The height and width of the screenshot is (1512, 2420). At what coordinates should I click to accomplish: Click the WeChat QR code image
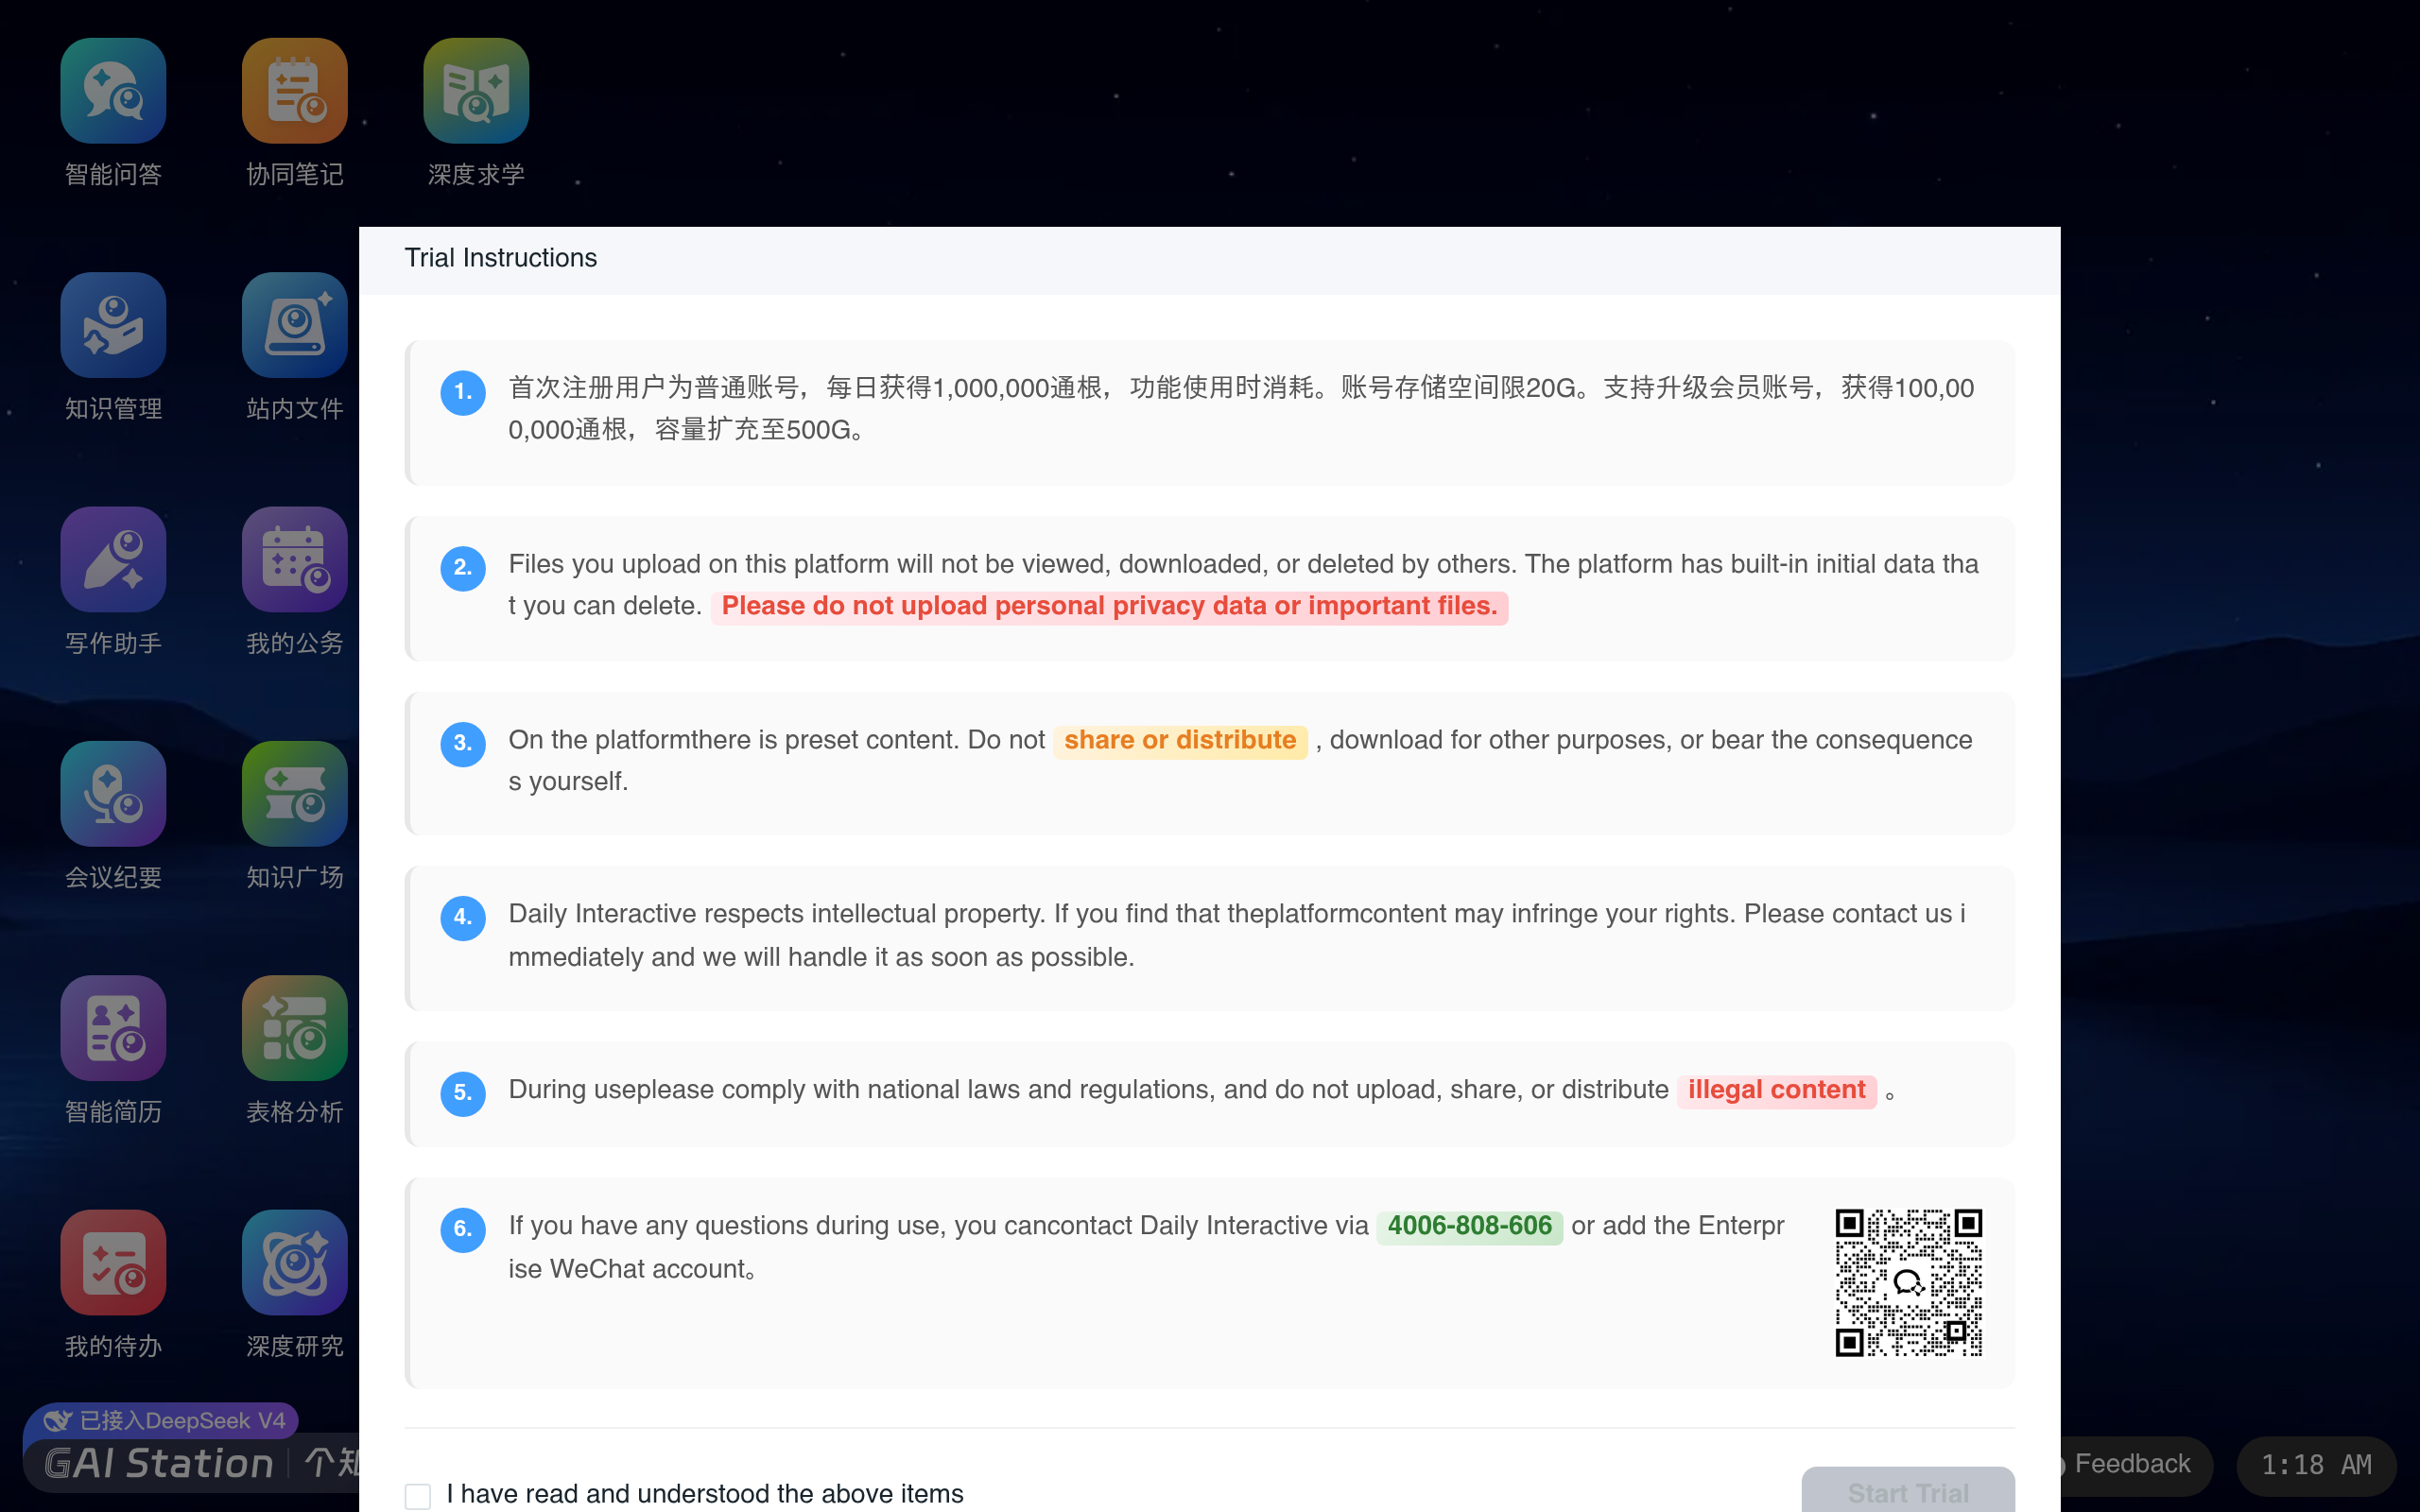coord(1908,1282)
